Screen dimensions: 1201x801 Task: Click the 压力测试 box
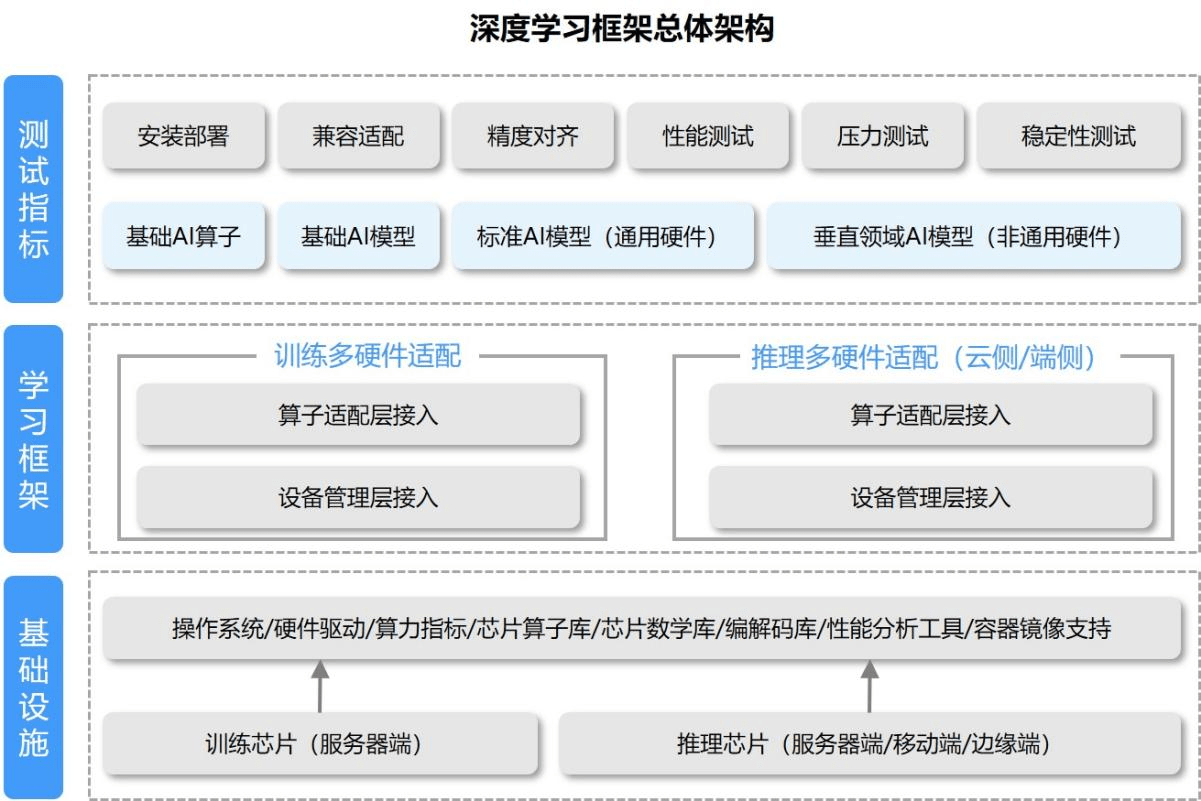click(x=883, y=136)
